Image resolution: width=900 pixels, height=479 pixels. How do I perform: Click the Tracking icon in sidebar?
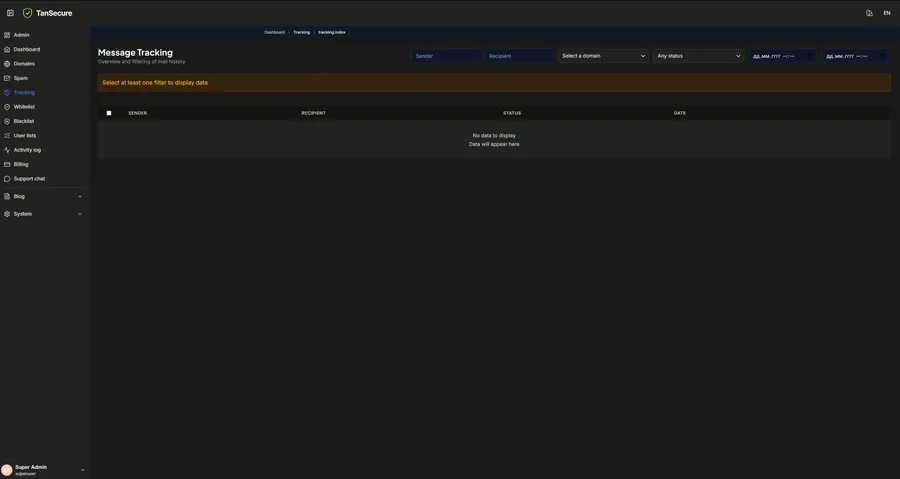point(7,92)
